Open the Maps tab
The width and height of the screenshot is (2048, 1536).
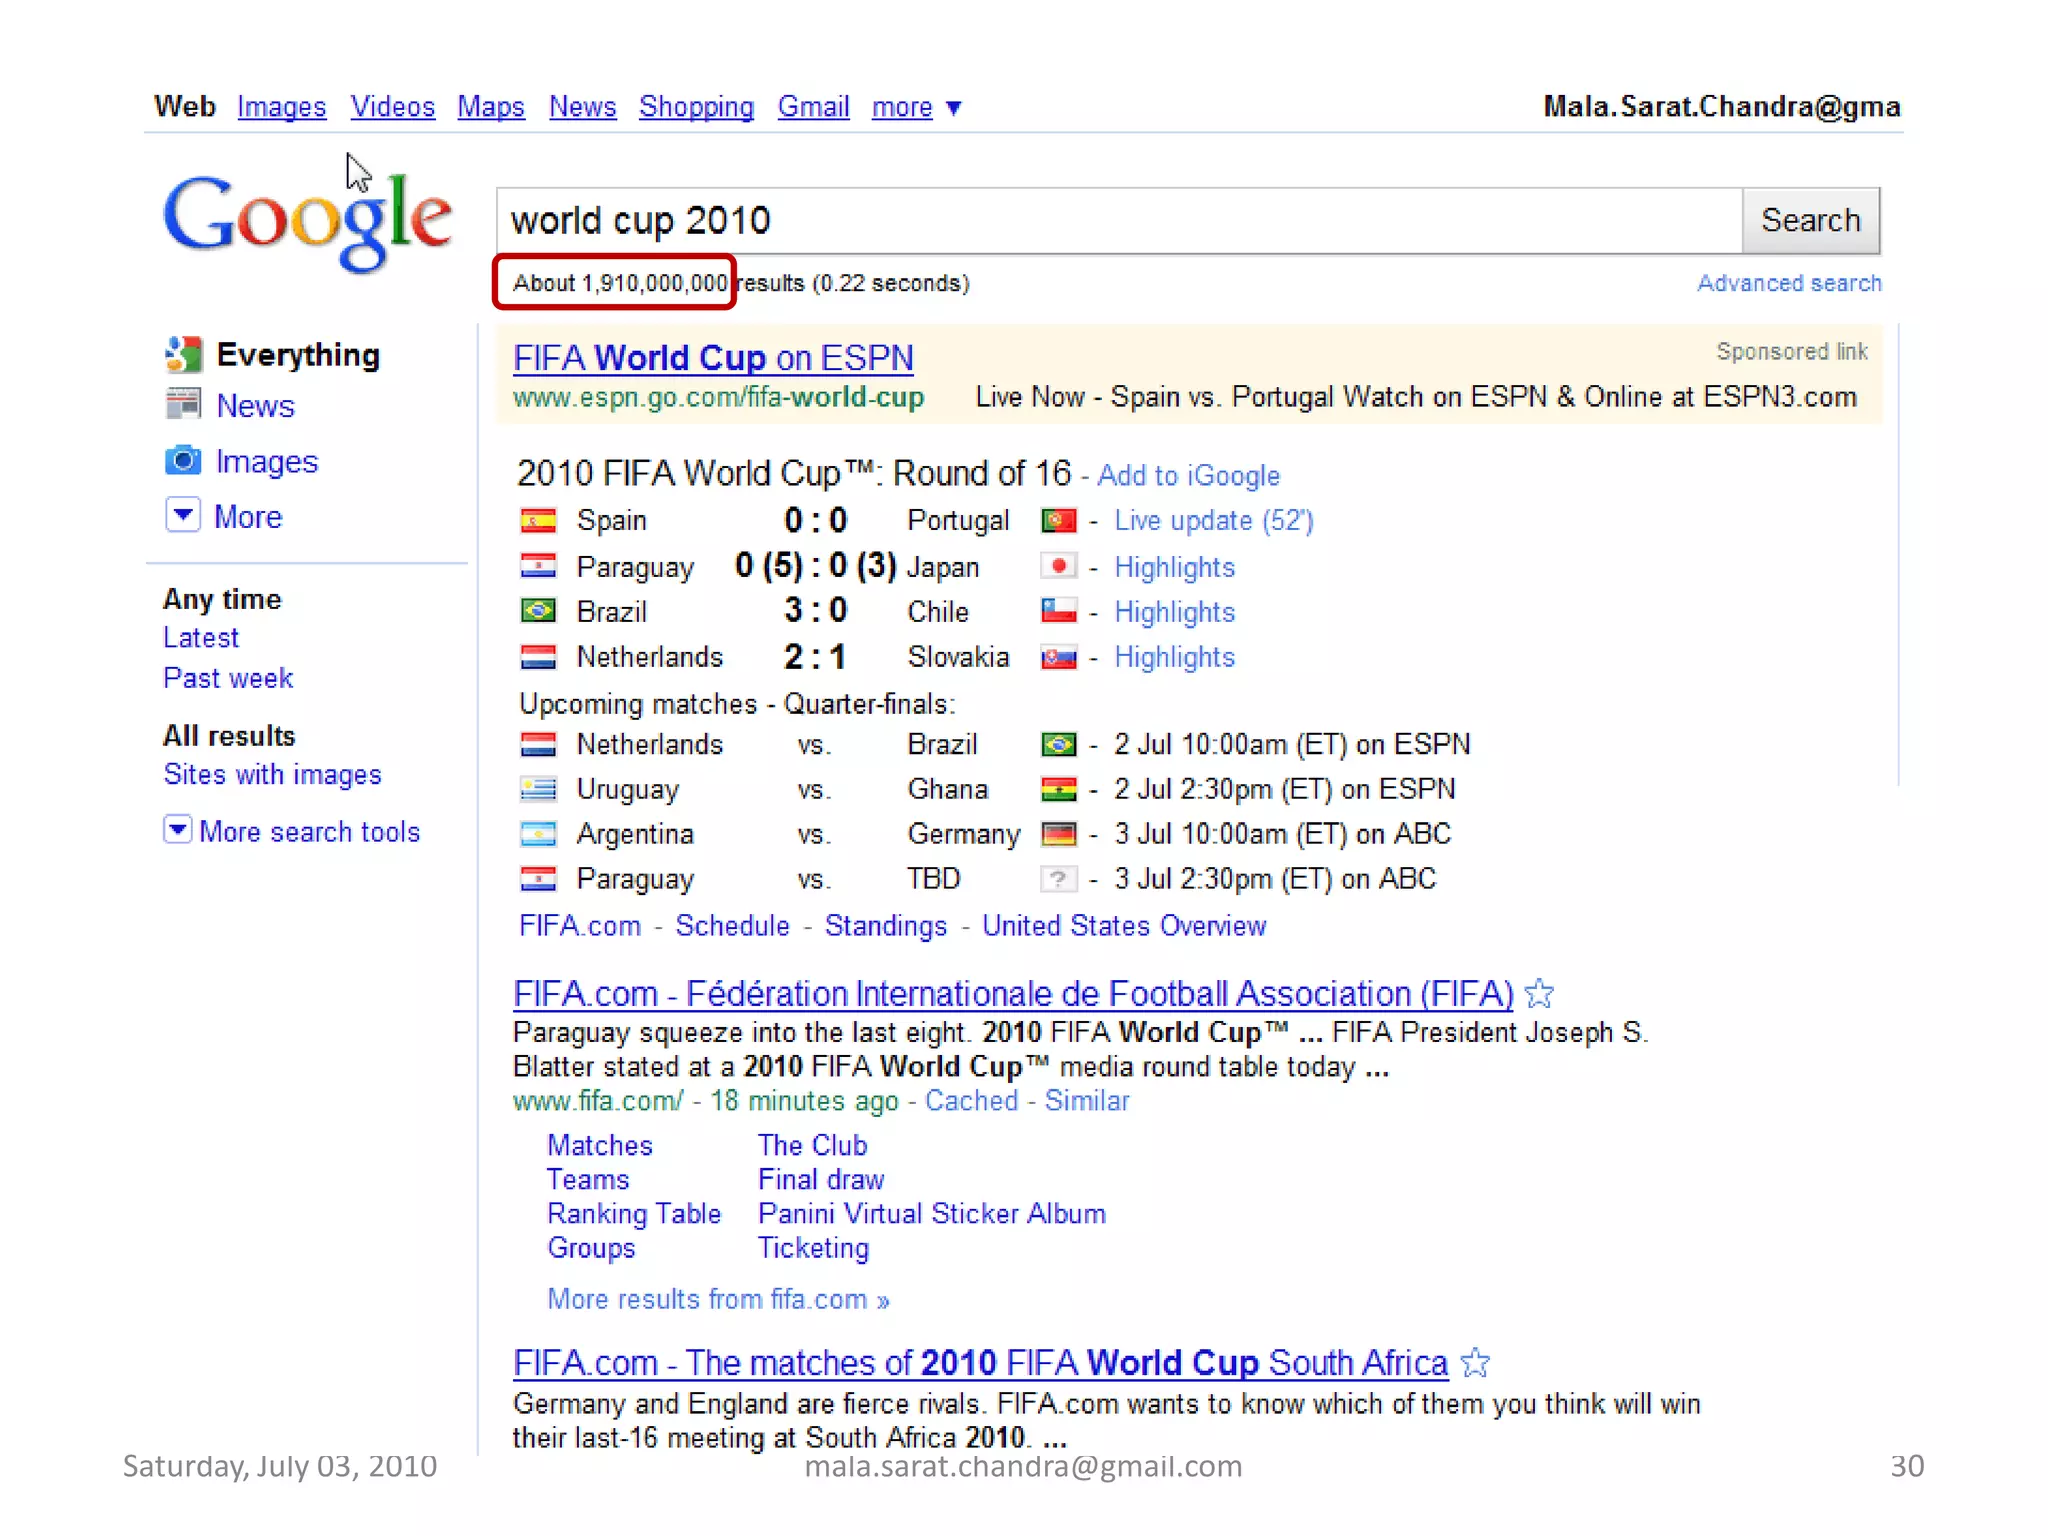[x=491, y=107]
